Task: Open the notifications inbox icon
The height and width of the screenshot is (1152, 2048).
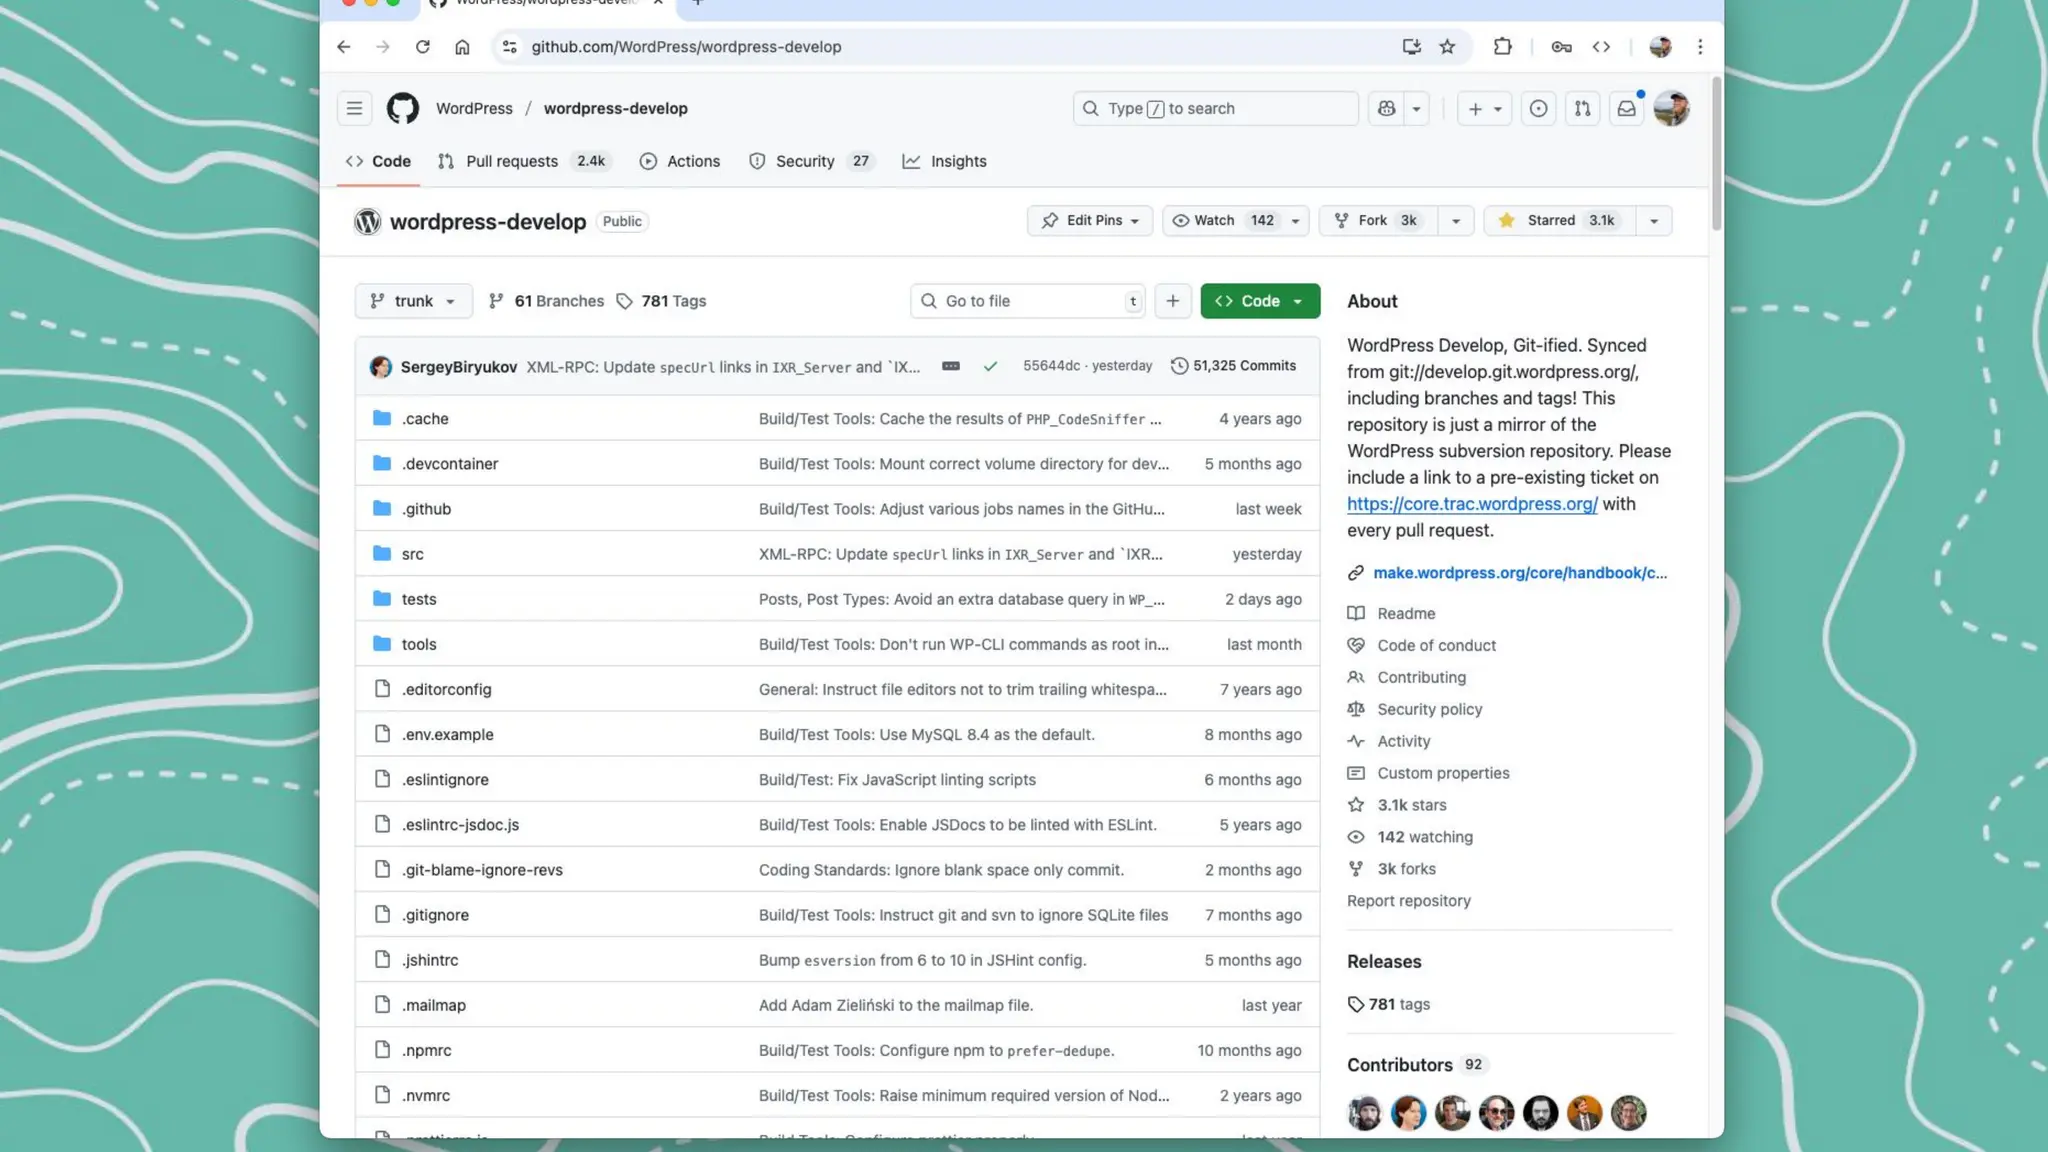Action: click(1626, 108)
